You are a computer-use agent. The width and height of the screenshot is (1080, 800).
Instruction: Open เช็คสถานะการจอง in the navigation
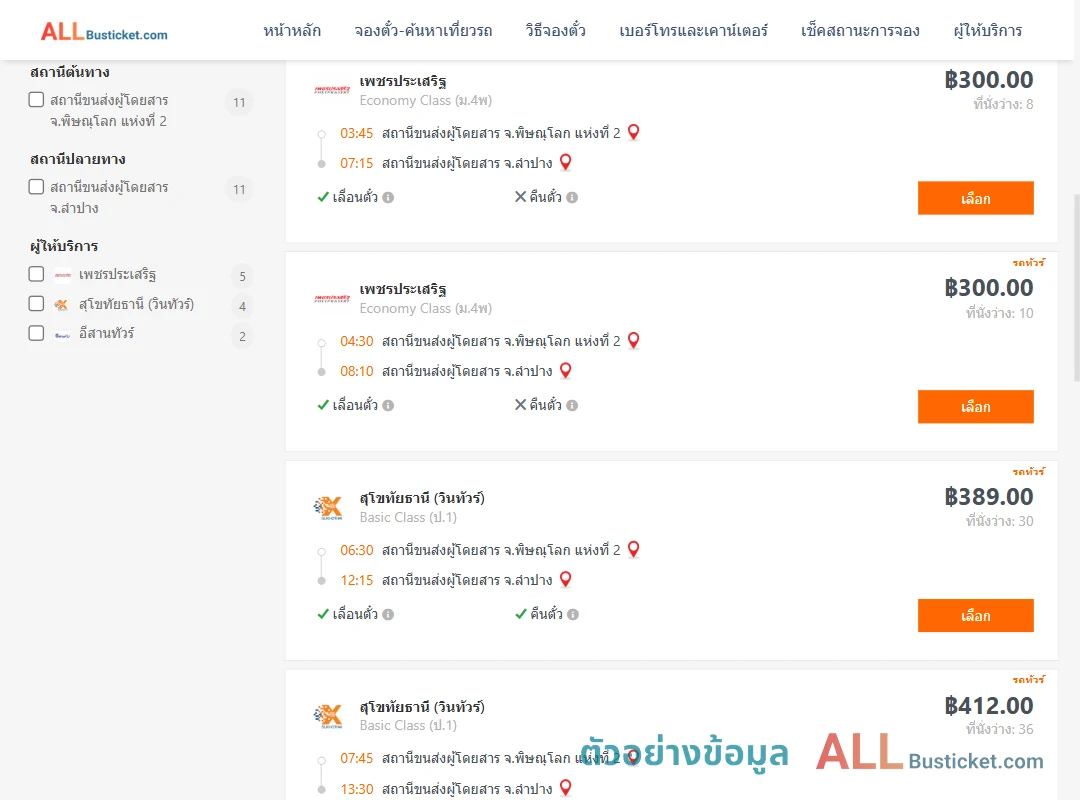click(x=860, y=31)
